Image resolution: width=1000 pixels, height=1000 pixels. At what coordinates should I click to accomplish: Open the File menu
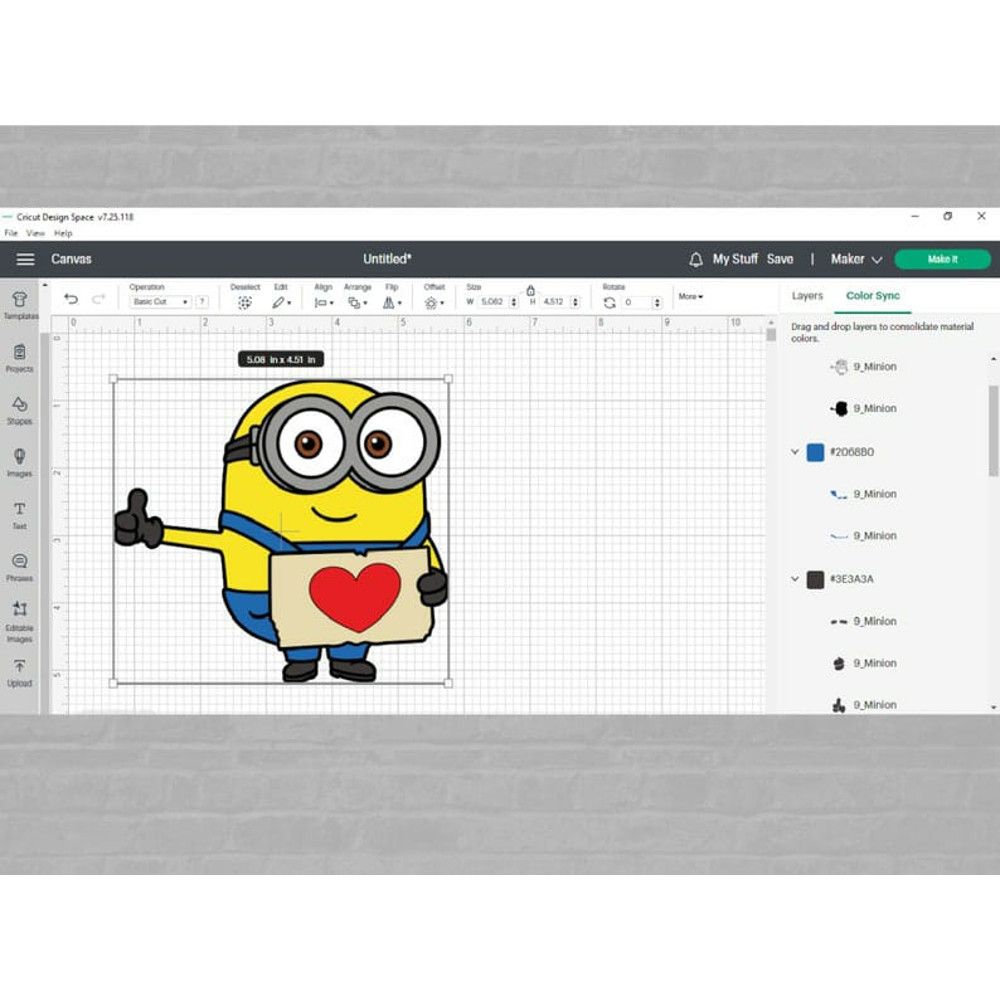[11, 233]
